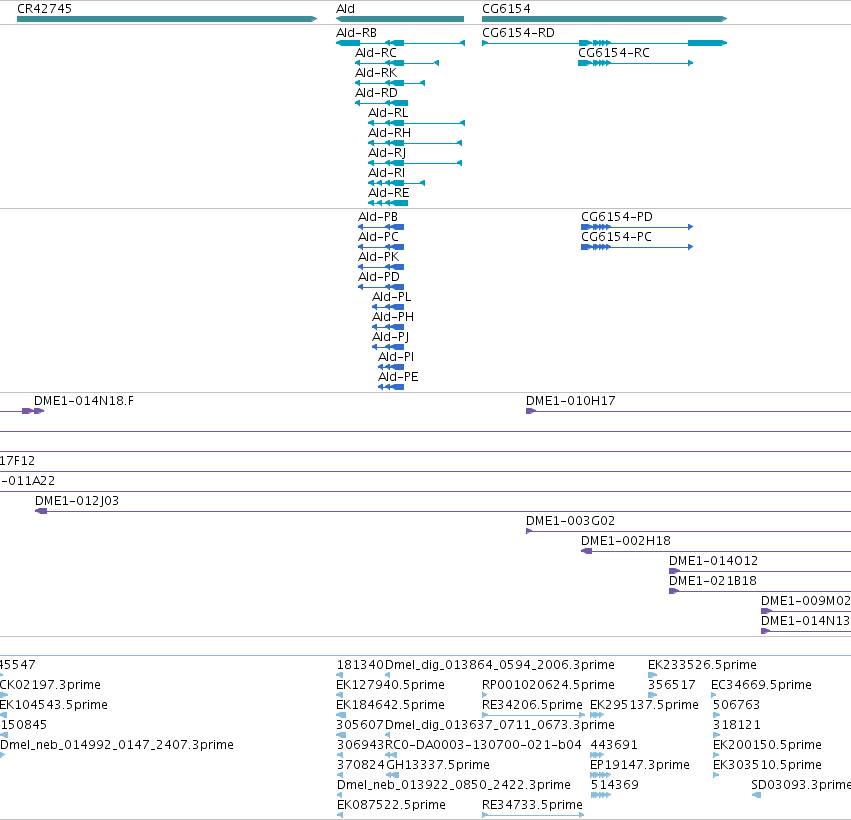Select the 514369 EST label
Image resolution: width=851 pixels, height=820 pixels.
(x=614, y=785)
